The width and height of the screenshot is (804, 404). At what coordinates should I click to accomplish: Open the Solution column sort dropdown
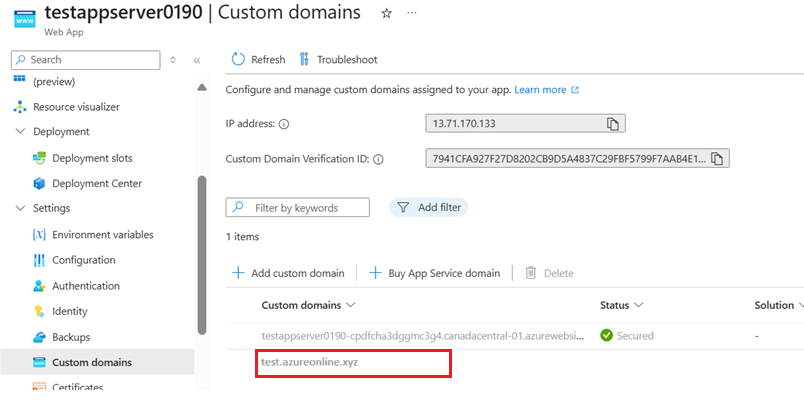point(800,305)
